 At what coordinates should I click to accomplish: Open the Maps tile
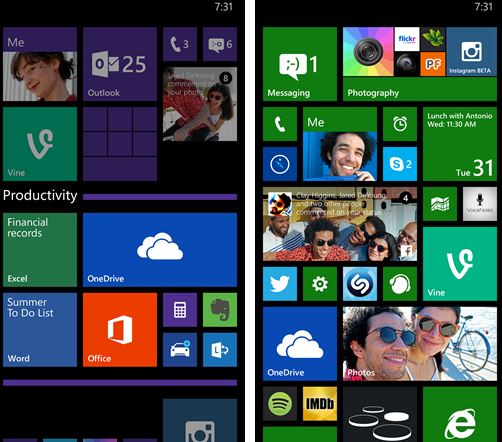coord(440,204)
